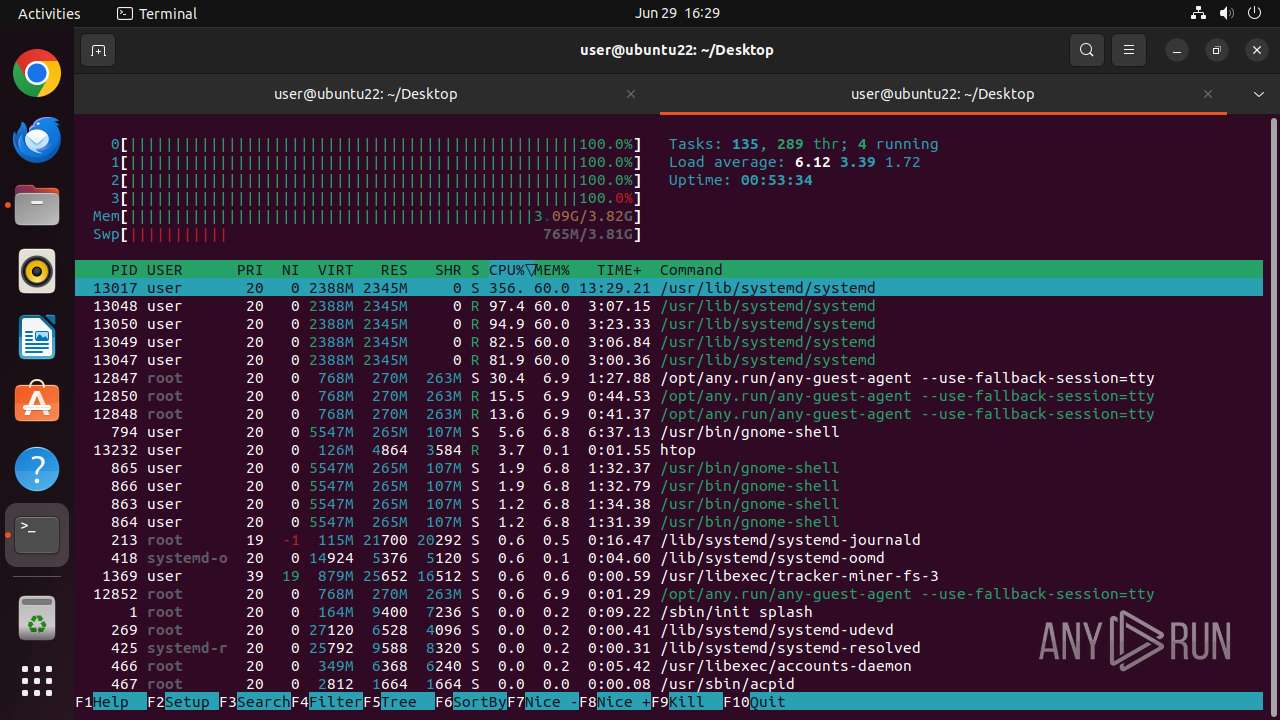Click the Uptime 00:53:34 value
Screen dimensions: 1280x720
(x=776, y=180)
